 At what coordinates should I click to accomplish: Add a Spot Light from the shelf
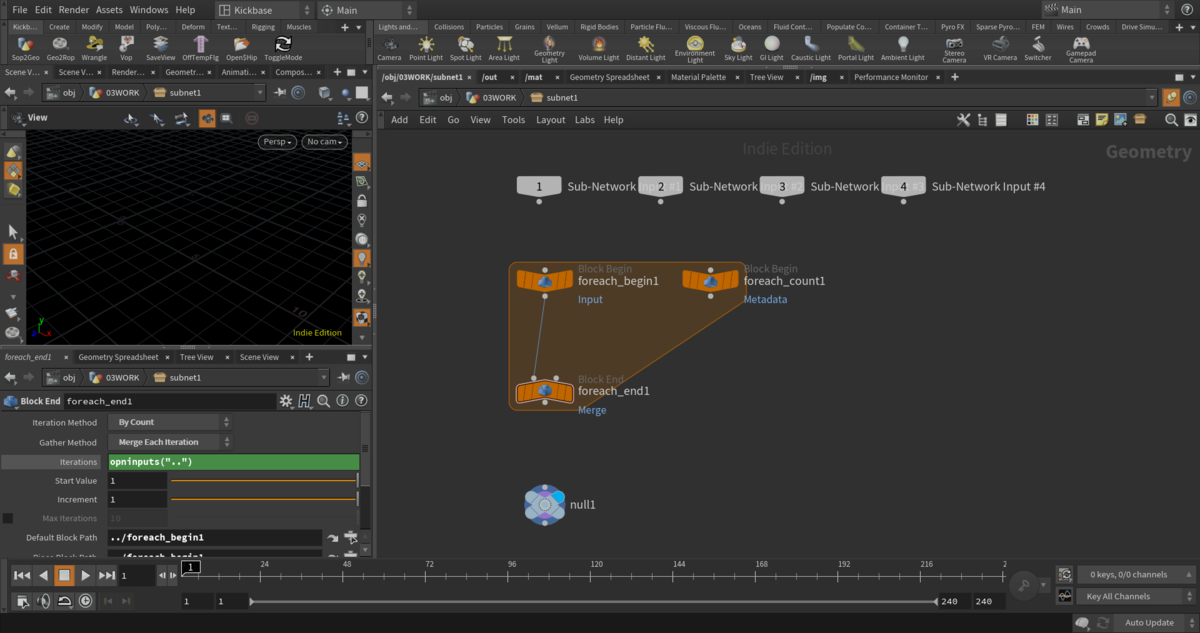[465, 48]
